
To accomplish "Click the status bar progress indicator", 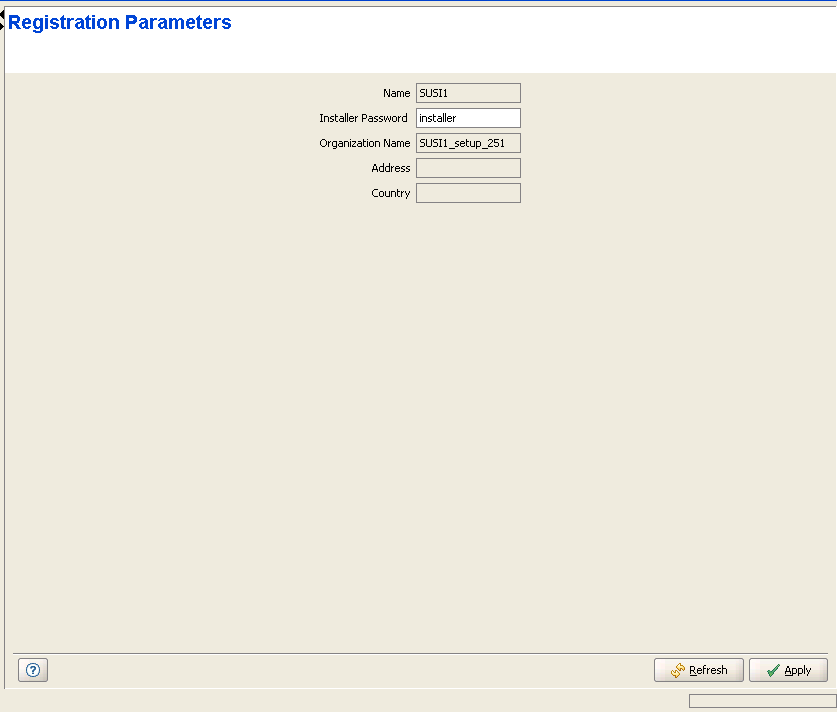I will click(761, 701).
